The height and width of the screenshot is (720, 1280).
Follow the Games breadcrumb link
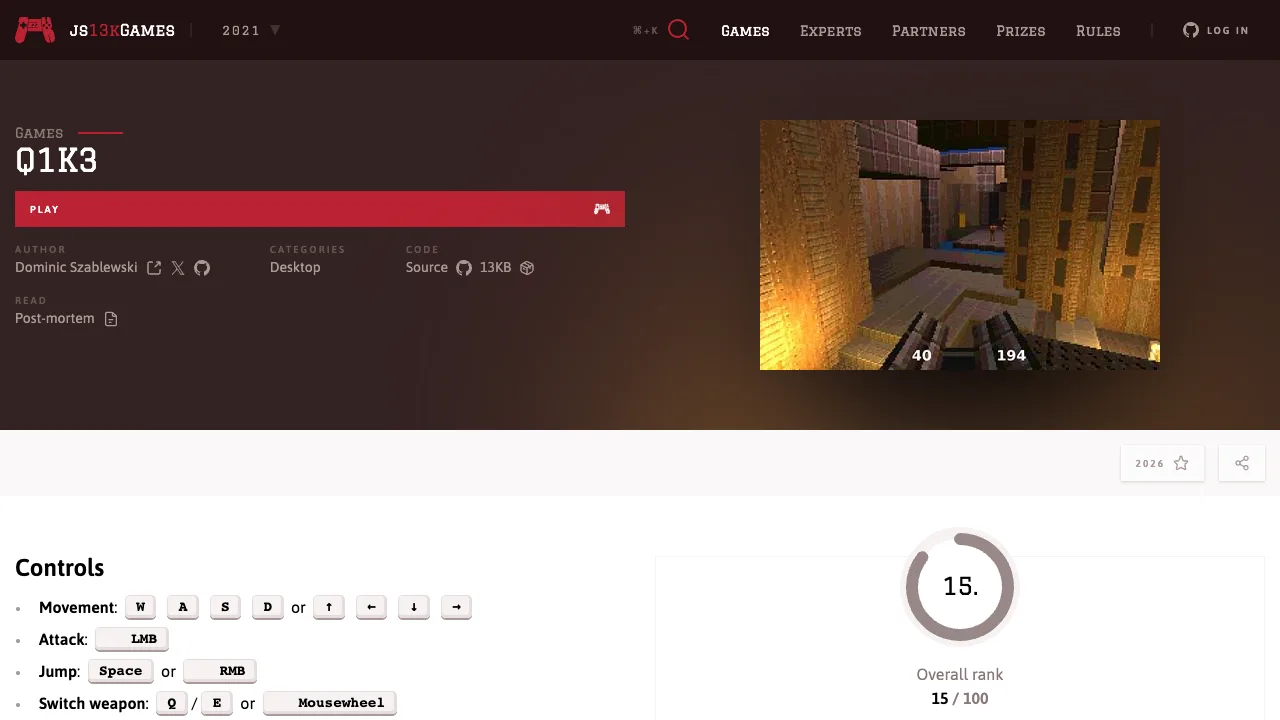(39, 133)
